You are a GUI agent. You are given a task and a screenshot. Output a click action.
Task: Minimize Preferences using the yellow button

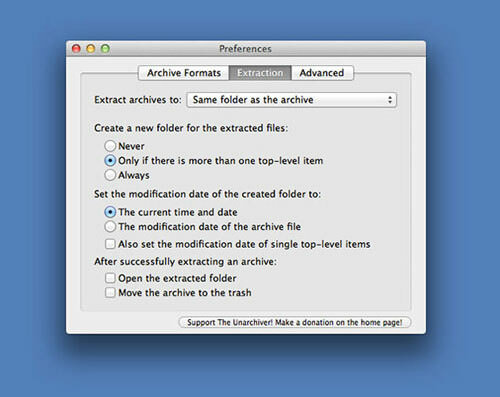click(91, 49)
